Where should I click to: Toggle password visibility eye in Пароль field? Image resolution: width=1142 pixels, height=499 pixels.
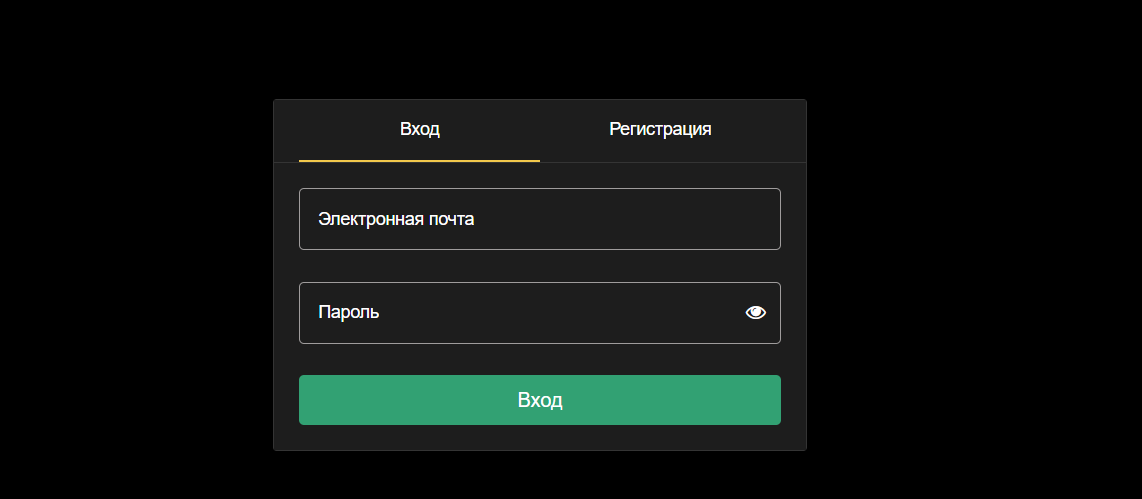pyautogui.click(x=755, y=313)
